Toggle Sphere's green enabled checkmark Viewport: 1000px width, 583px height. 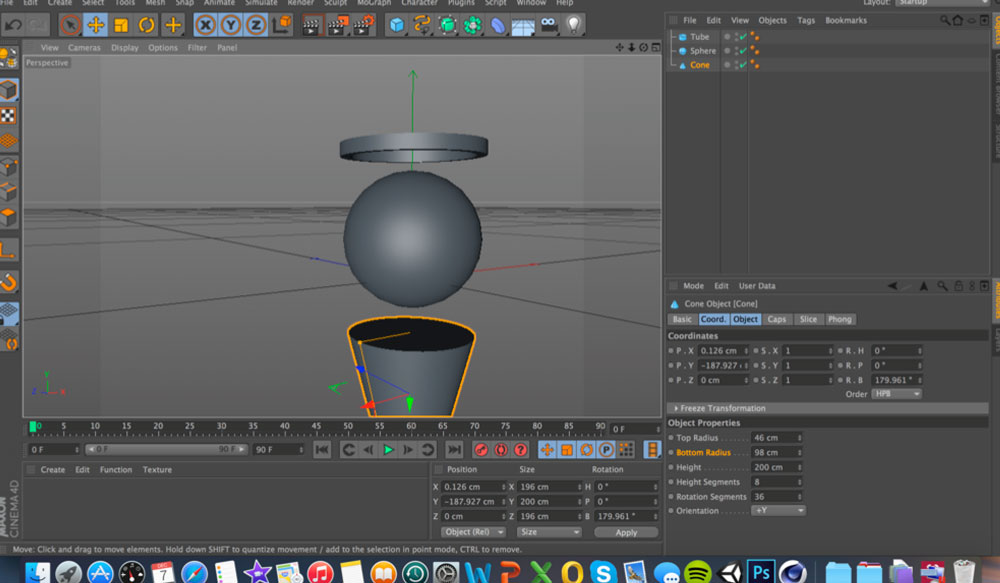point(743,51)
